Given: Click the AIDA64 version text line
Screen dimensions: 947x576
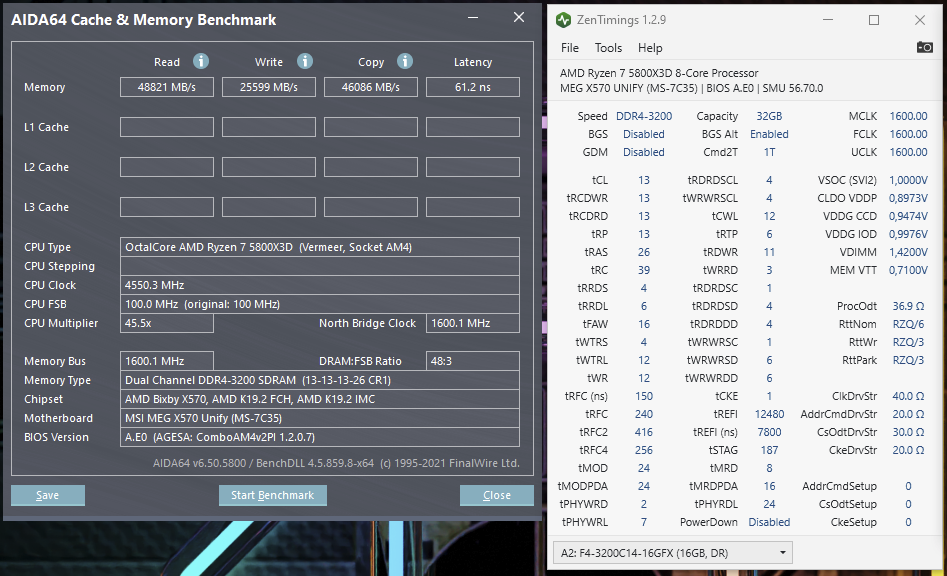Looking at the screenshot, I should (x=336, y=463).
